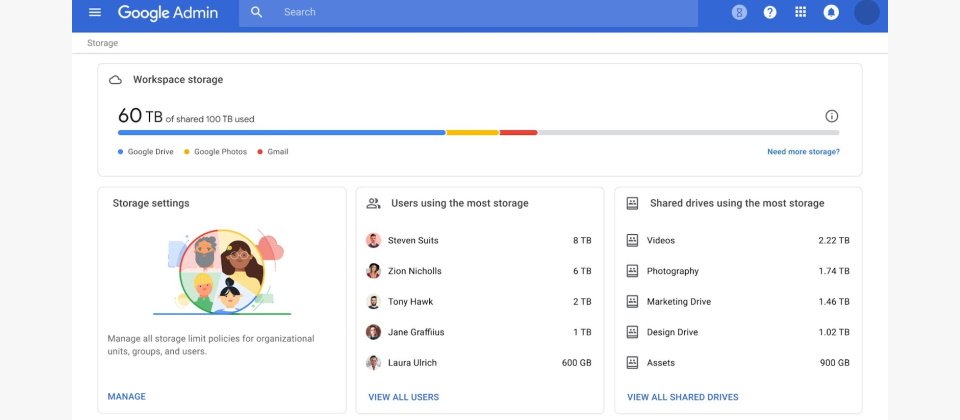This screenshot has height=420, width=960.
Task: Click the Videos shared drive icon
Action: [632, 241]
